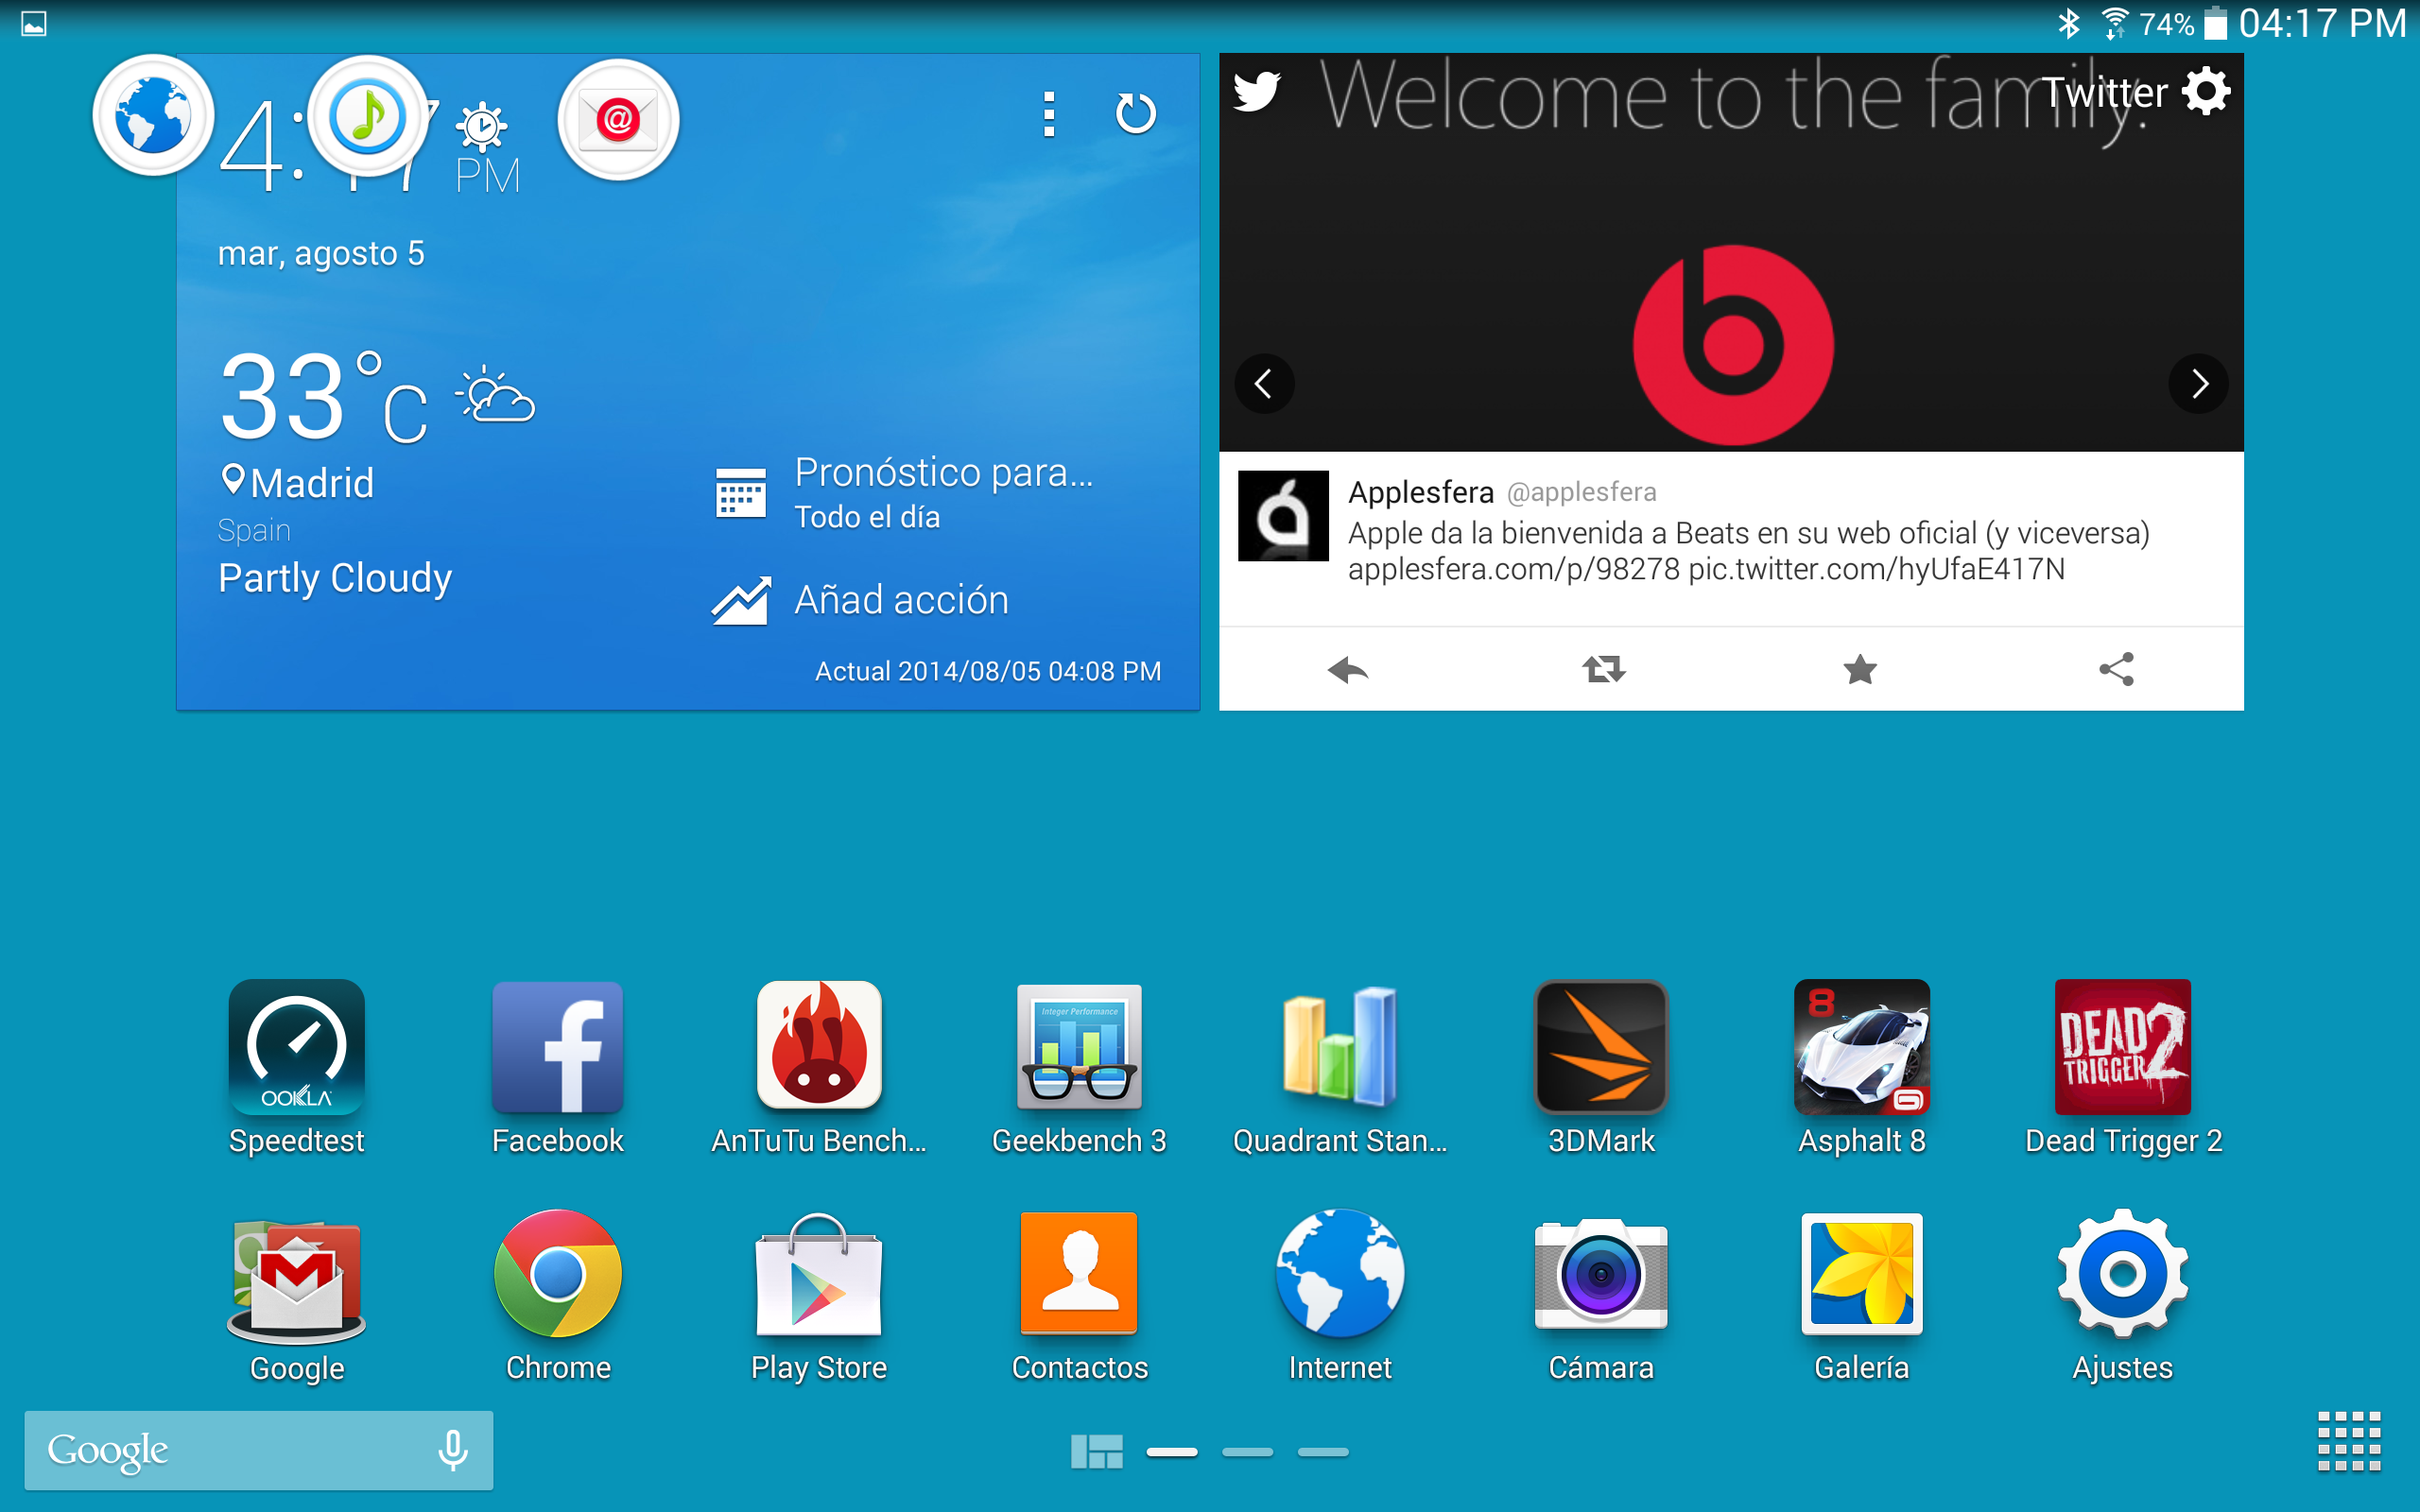The width and height of the screenshot is (2420, 1512).
Task: Tap the Twitter bird logo
Action: pos(1257,91)
